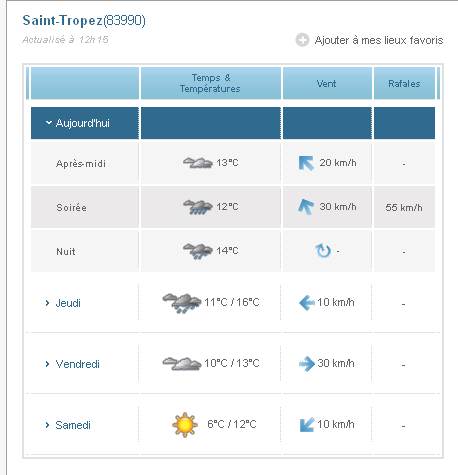Click the southwest wind arrow for Samedi
Screen dimensions: 458x475
(307, 425)
